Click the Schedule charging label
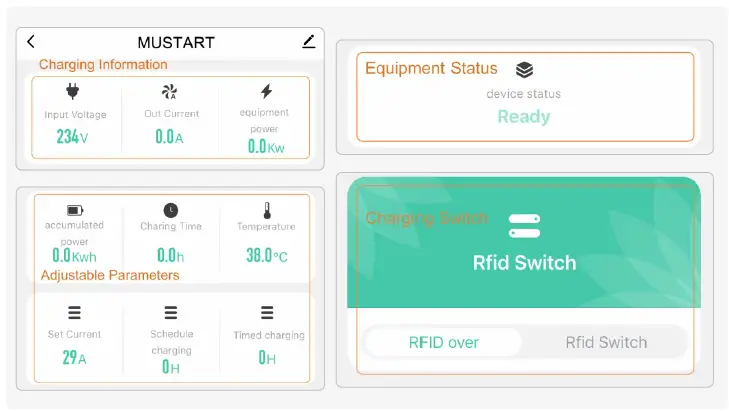This screenshot has width=729, height=411. [x=172, y=342]
